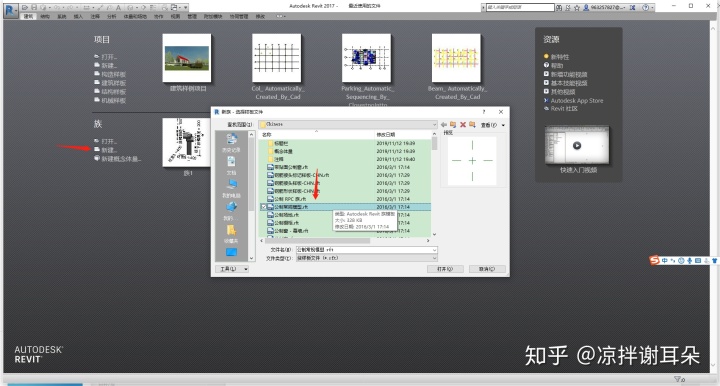Open the 工具 tools dropdown in the dialog
This screenshot has width=720, height=386.
click(232, 269)
